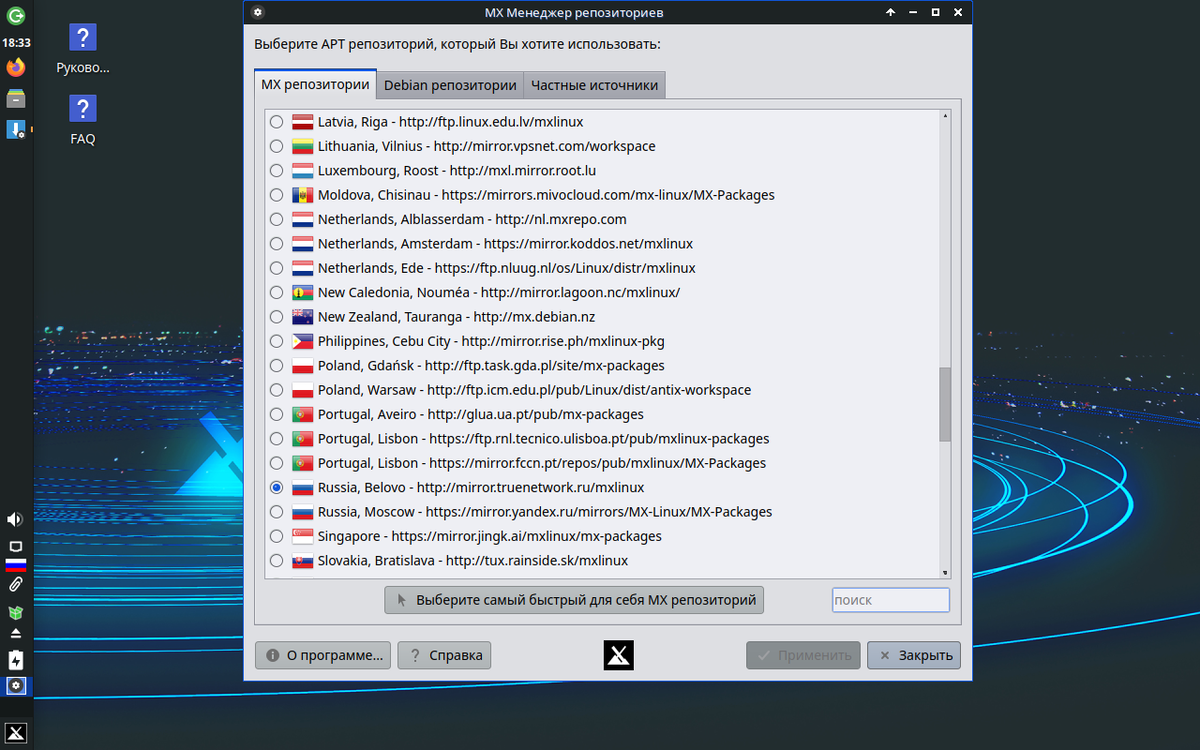The height and width of the screenshot is (750, 1200).
Task: Select New Caledonia, Nouméa radio button
Action: (x=277, y=293)
